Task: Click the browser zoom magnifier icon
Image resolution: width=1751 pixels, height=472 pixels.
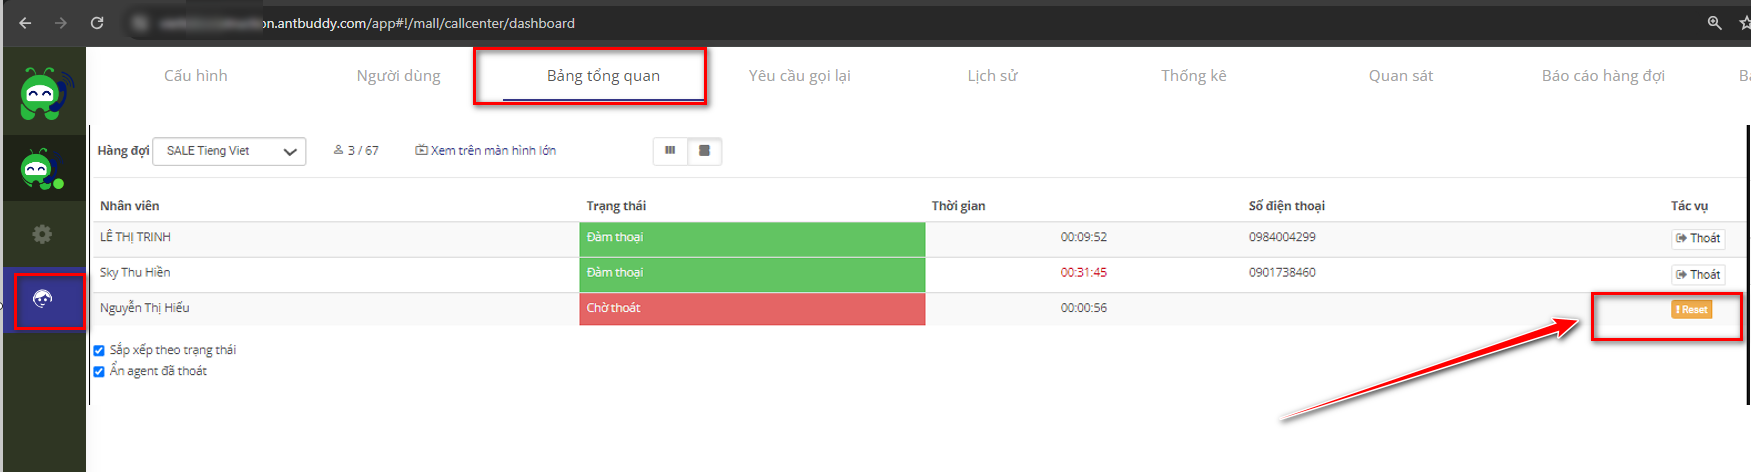Action: [x=1714, y=23]
